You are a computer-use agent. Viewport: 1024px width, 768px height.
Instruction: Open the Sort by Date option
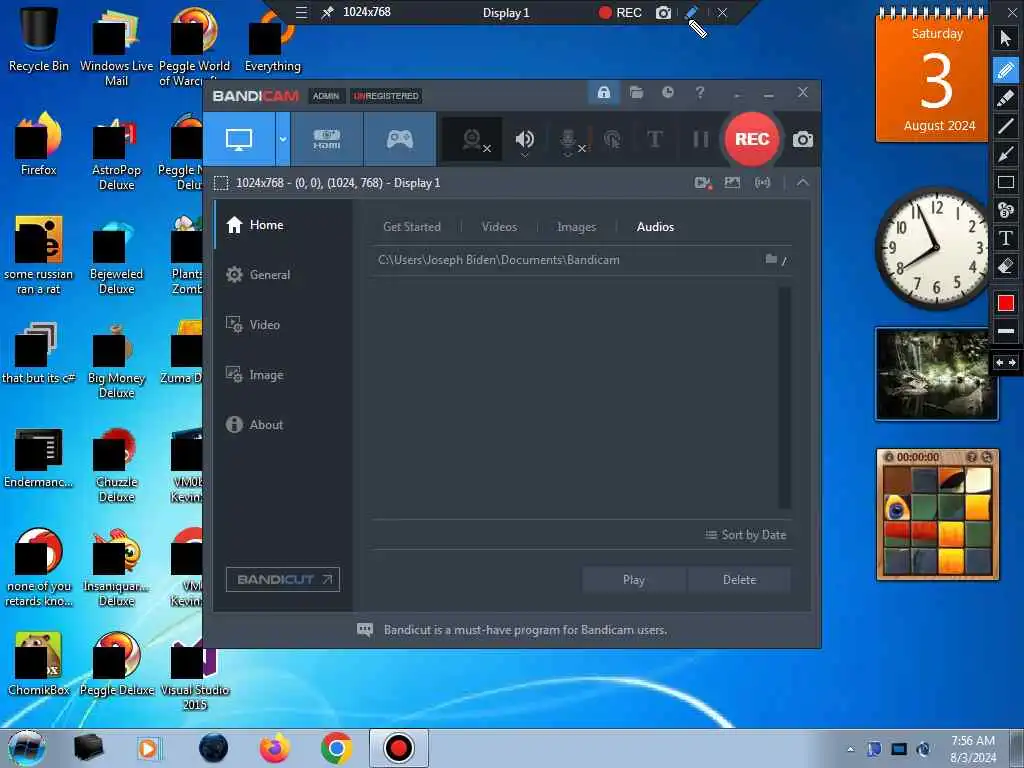point(746,535)
